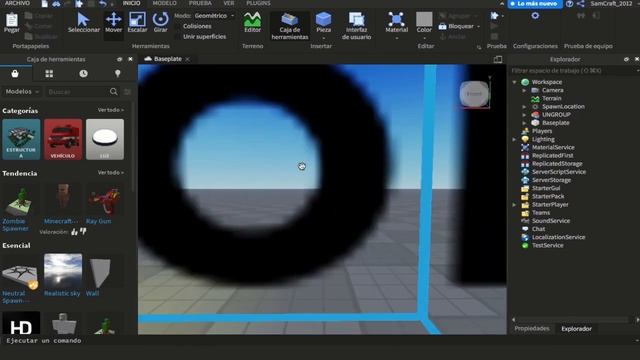Switch to the PRUEBA ribbon tab
640x360 pixels.
pyautogui.click(x=200, y=3)
